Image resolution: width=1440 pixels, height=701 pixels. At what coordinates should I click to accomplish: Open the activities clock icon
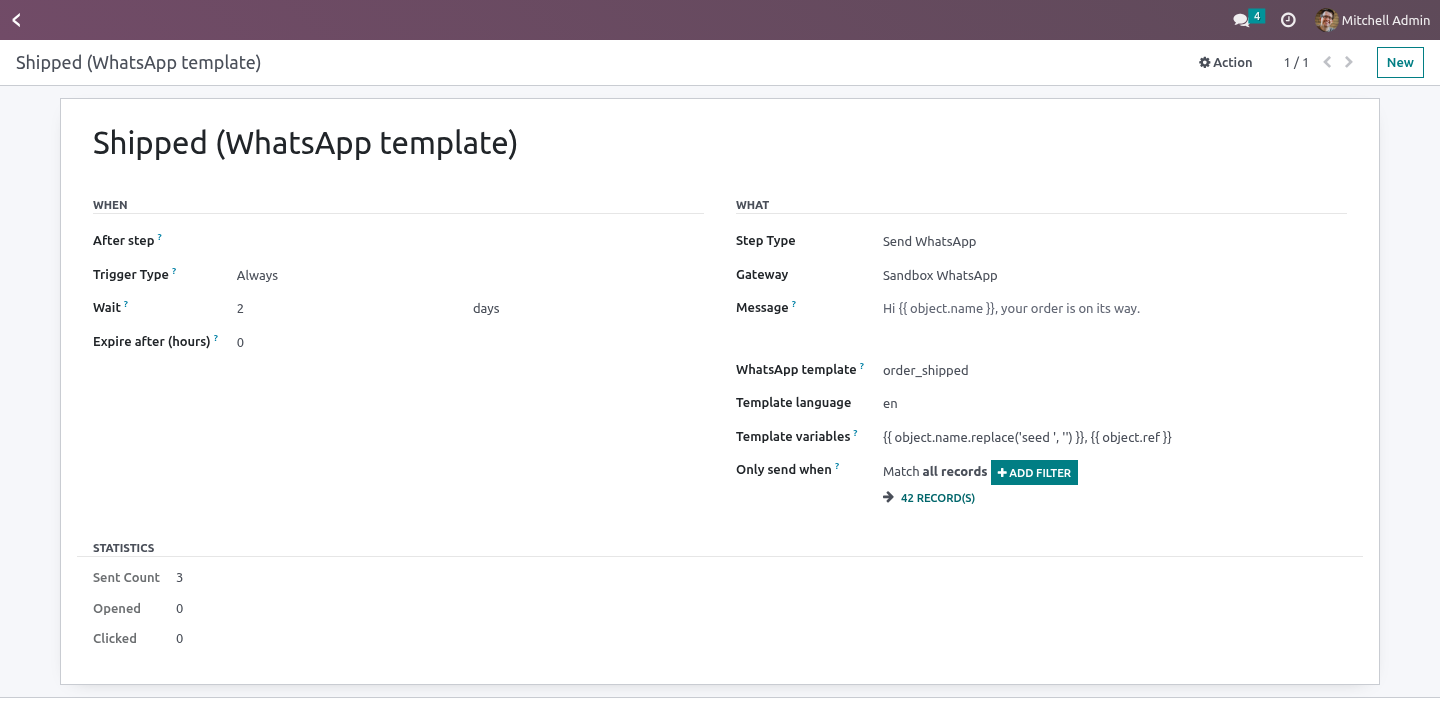pyautogui.click(x=1288, y=20)
